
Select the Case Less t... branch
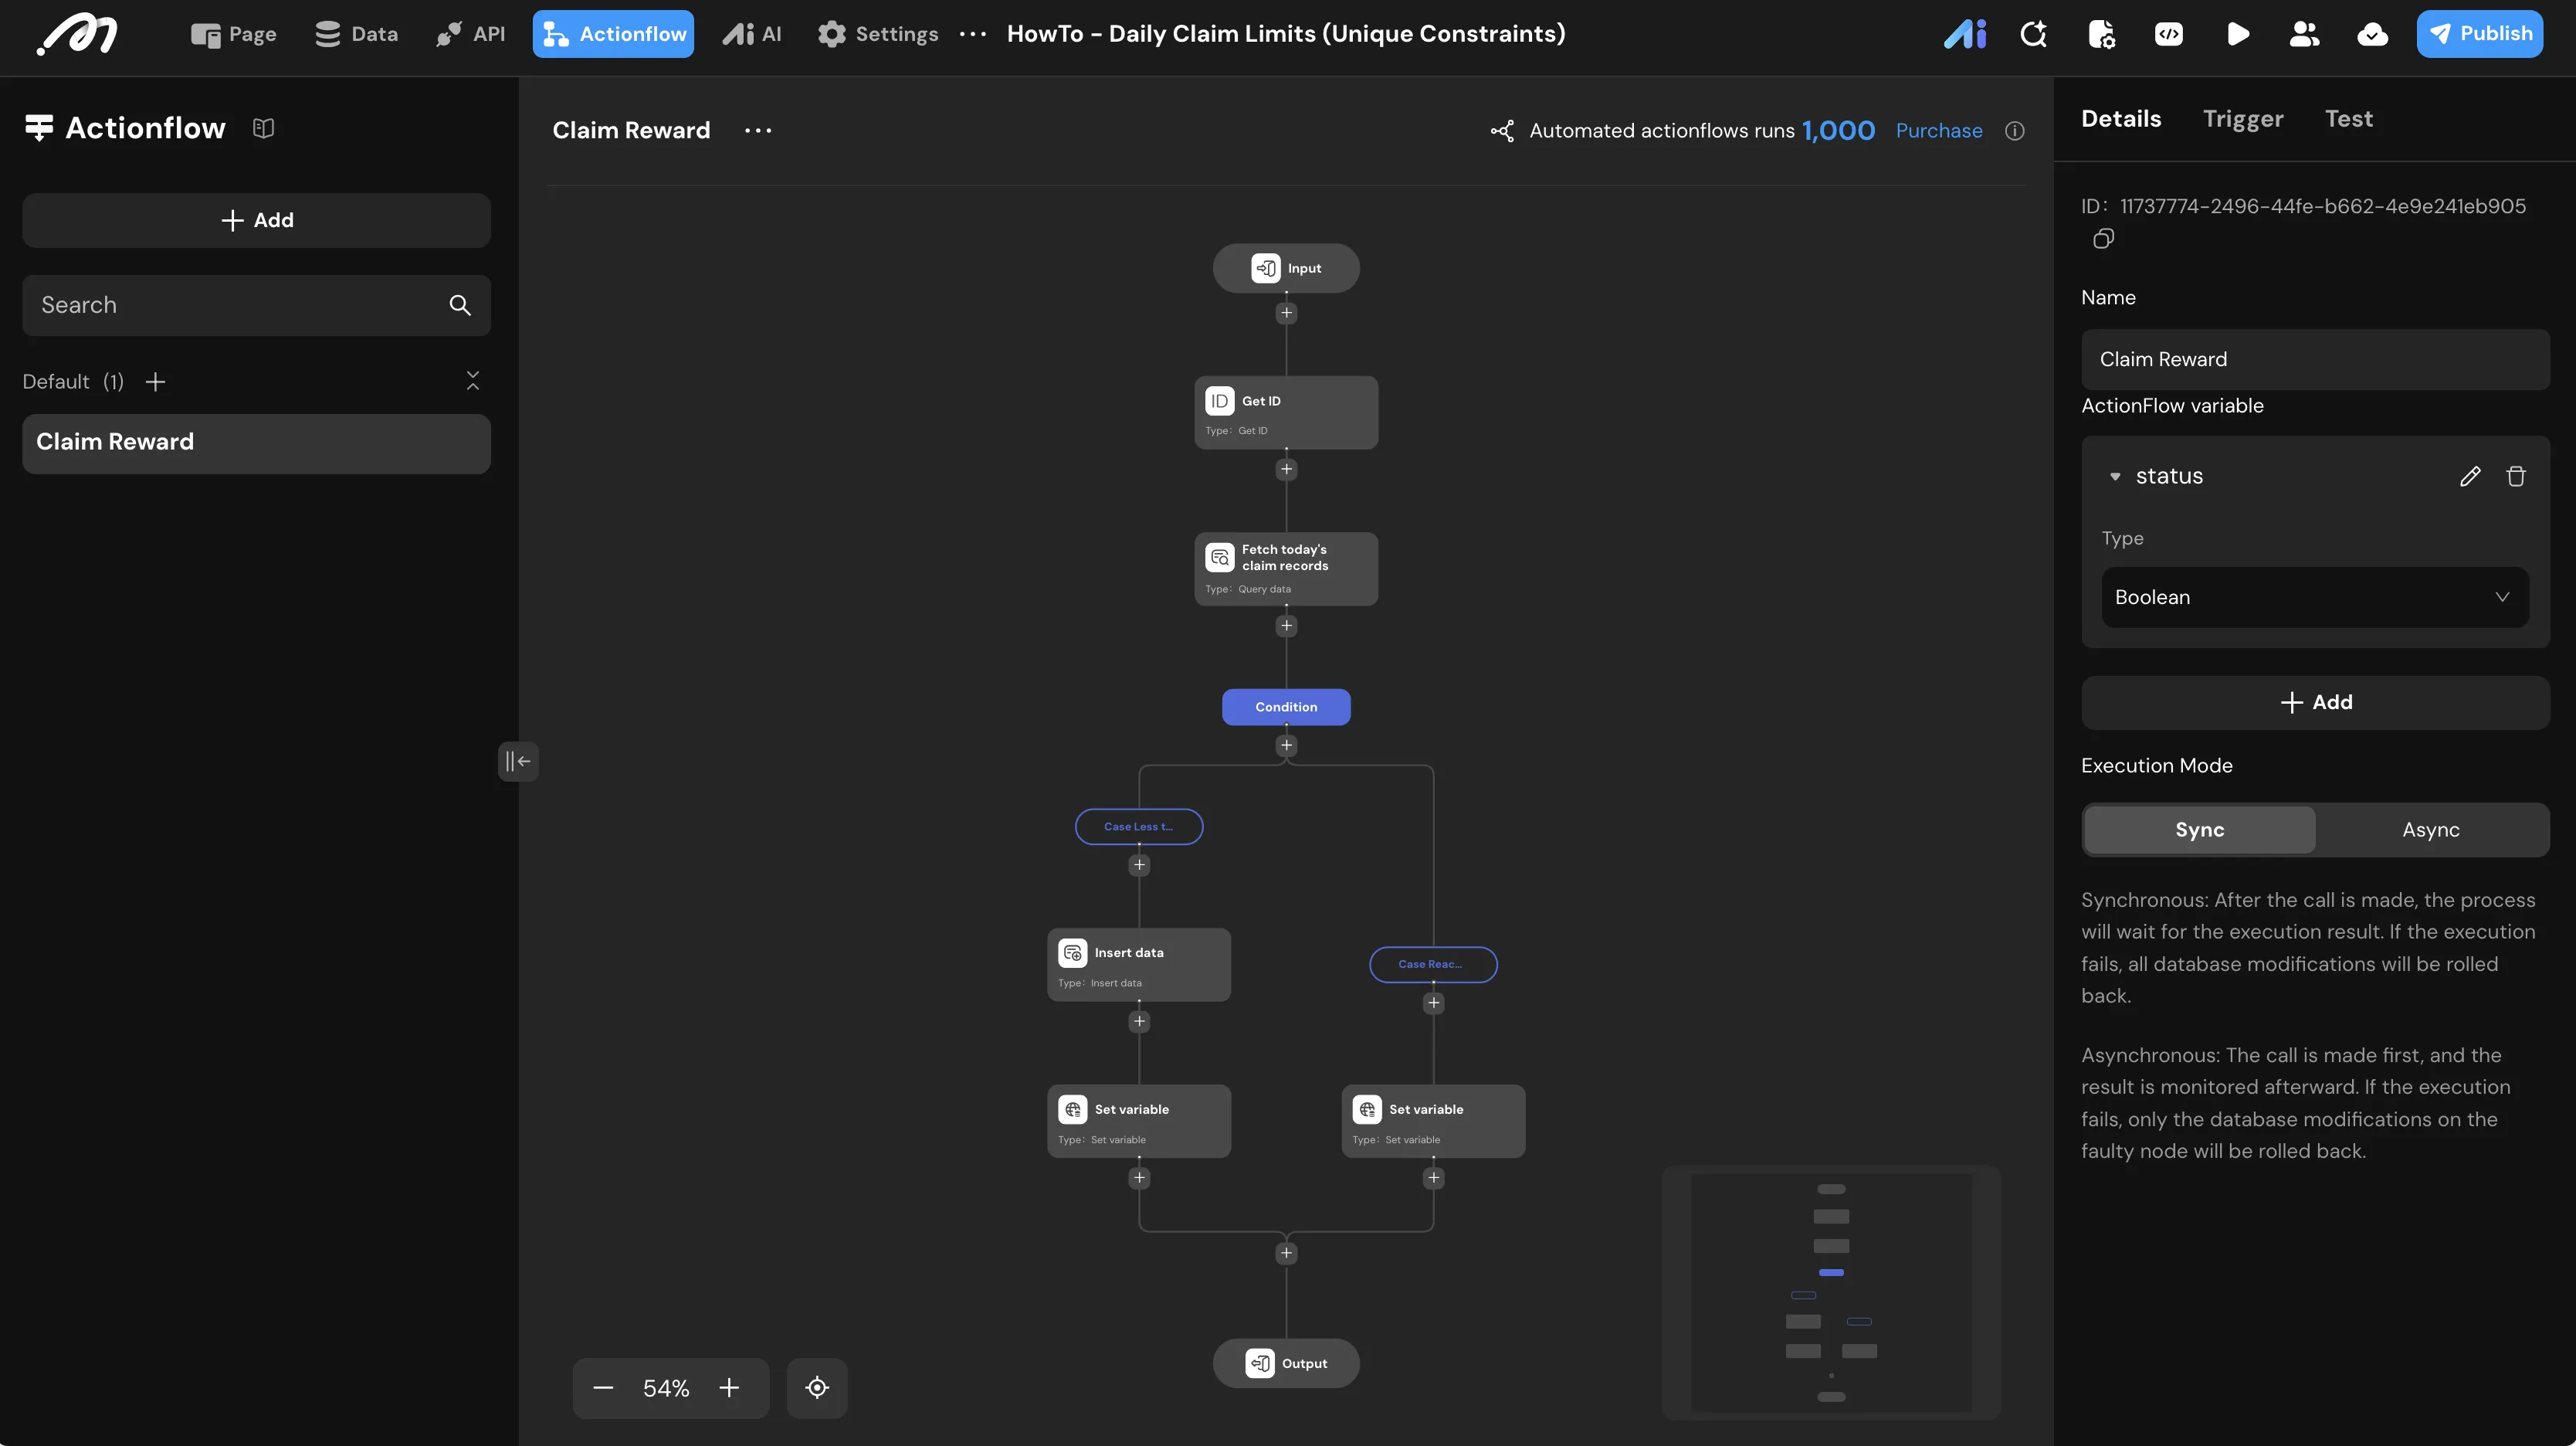click(1139, 827)
